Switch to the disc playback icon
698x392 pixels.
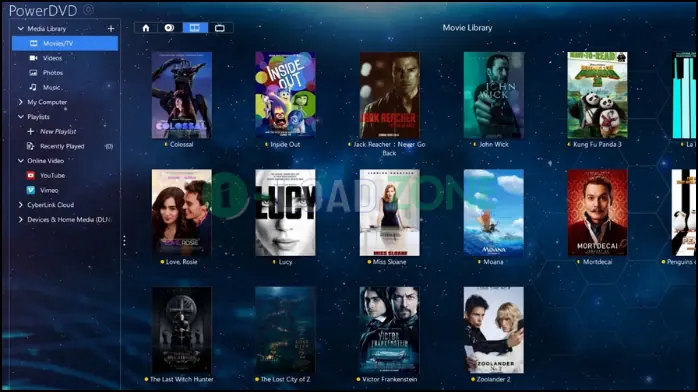click(170, 28)
